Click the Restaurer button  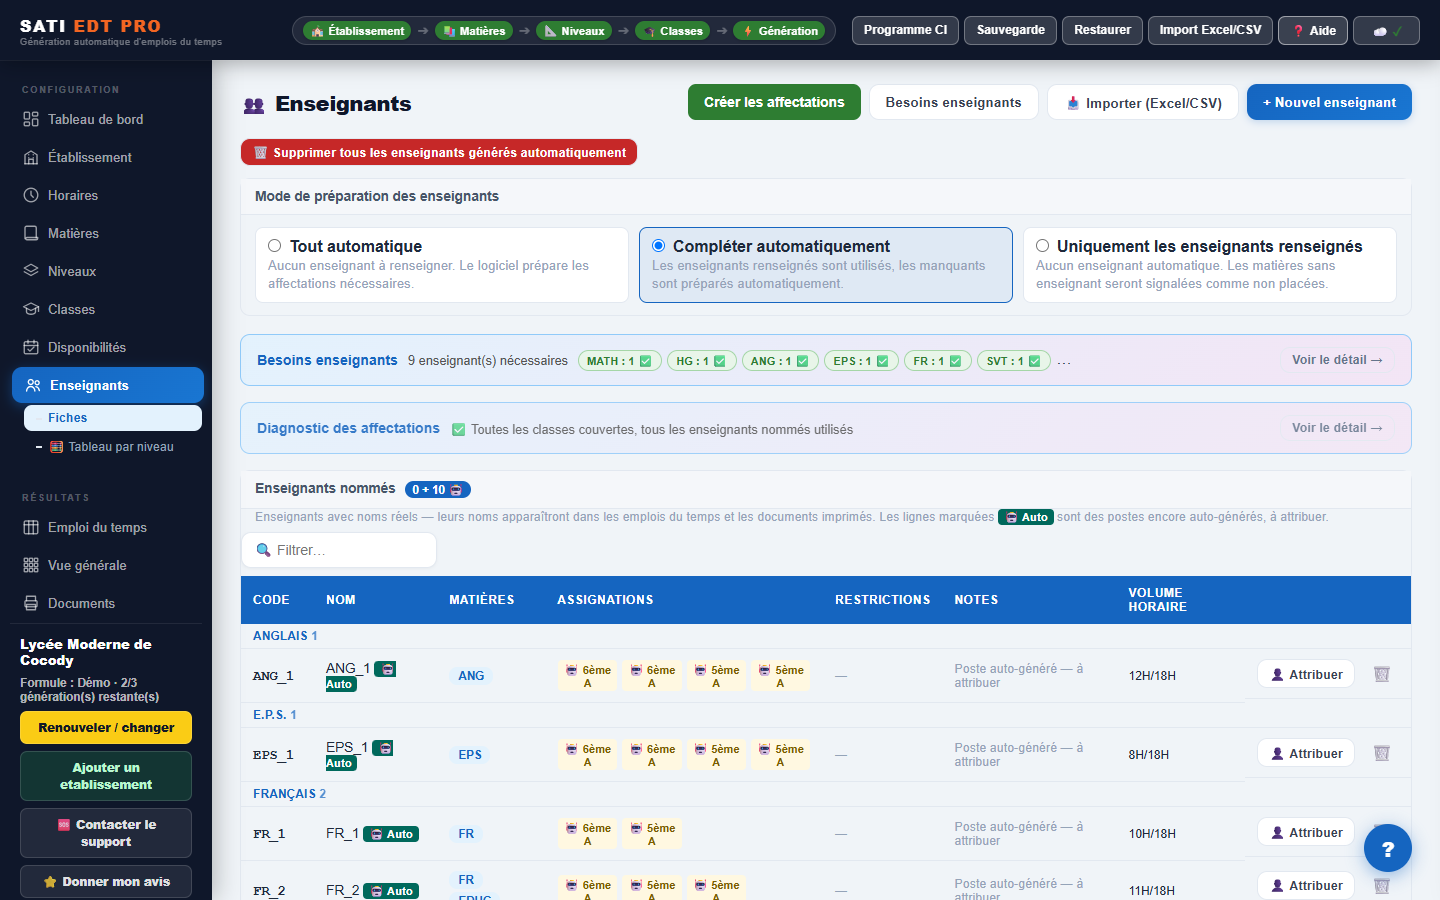pos(1102,30)
